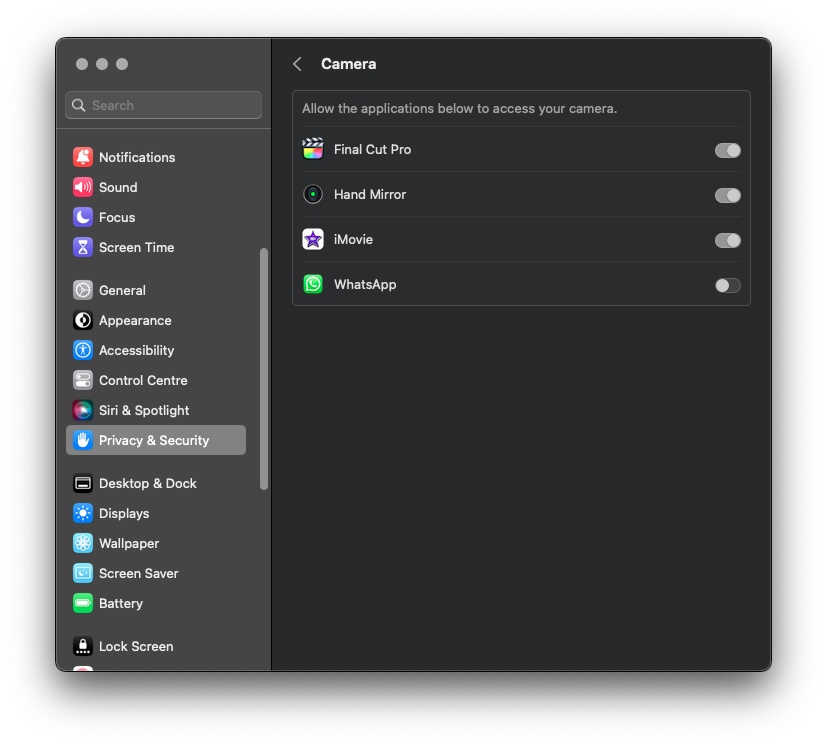Image resolution: width=827 pixels, height=745 pixels.
Task: Click the Displays sun icon
Action: pyautogui.click(x=83, y=513)
